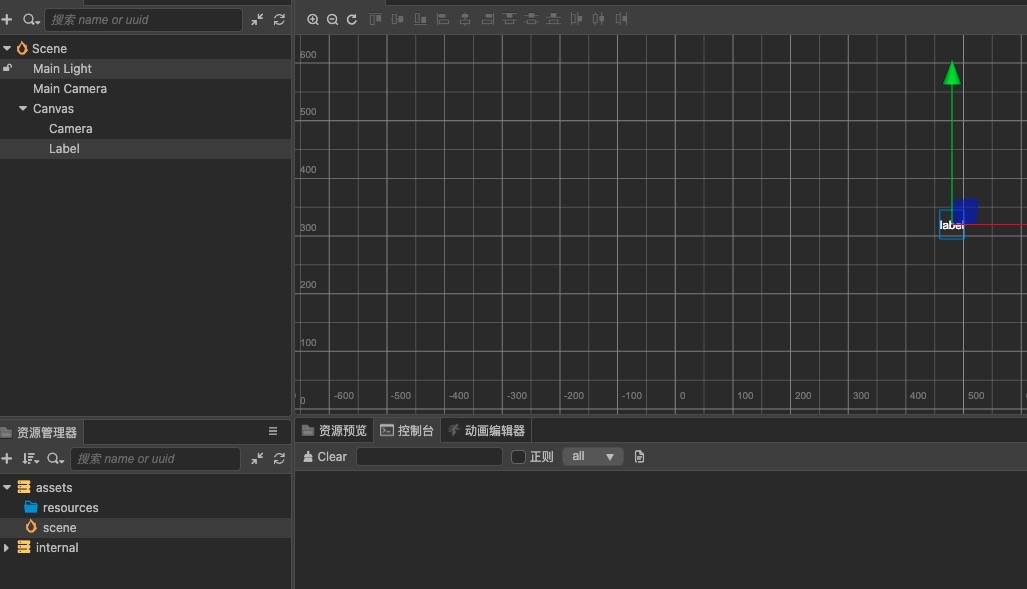The width and height of the screenshot is (1027, 589).
Task: Click the blue XY plane gizmo handle
Action: click(x=965, y=211)
